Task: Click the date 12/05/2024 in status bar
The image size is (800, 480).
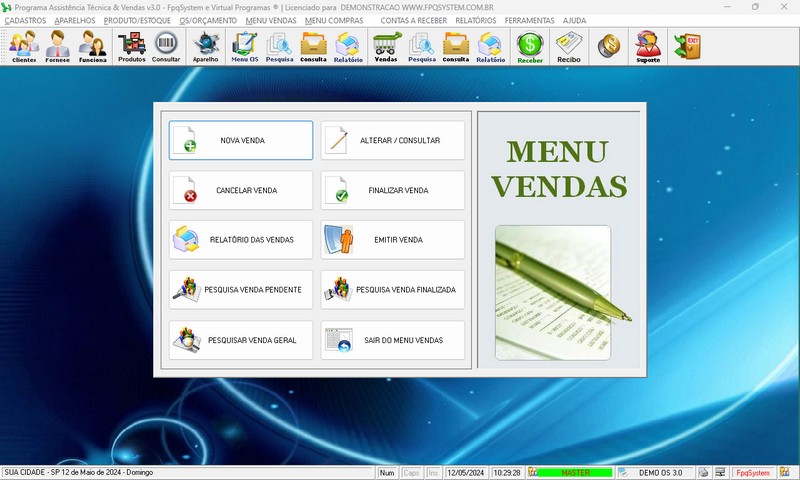Action: coord(465,472)
